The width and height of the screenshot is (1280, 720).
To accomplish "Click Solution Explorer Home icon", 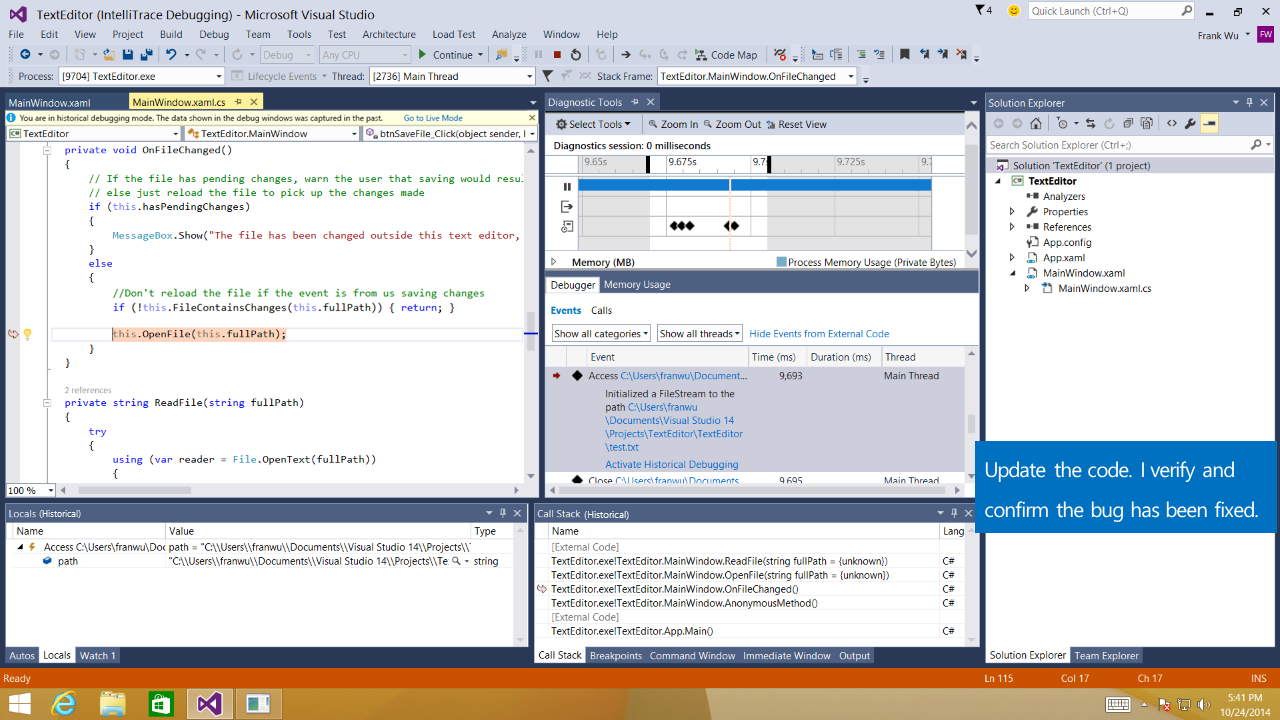I will tap(1036, 123).
